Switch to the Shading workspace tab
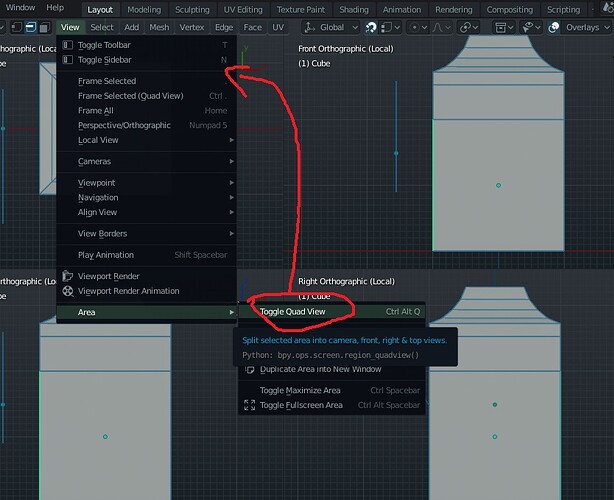The width and height of the screenshot is (614, 500). [354, 10]
